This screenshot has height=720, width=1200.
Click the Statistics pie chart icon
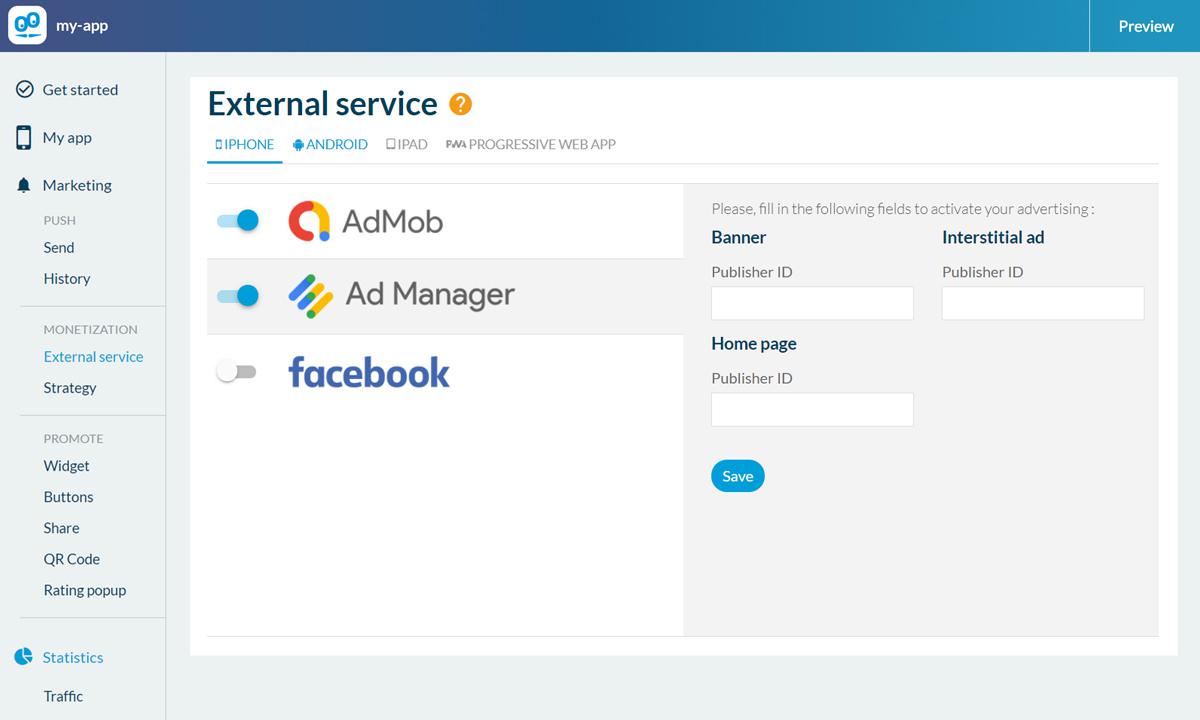coord(24,657)
